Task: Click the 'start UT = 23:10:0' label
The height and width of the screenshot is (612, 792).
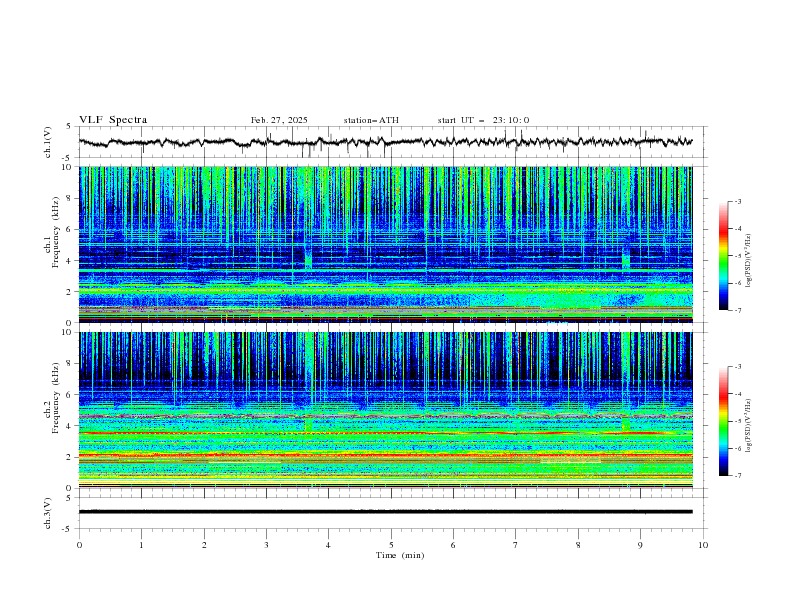Action: click(x=483, y=120)
